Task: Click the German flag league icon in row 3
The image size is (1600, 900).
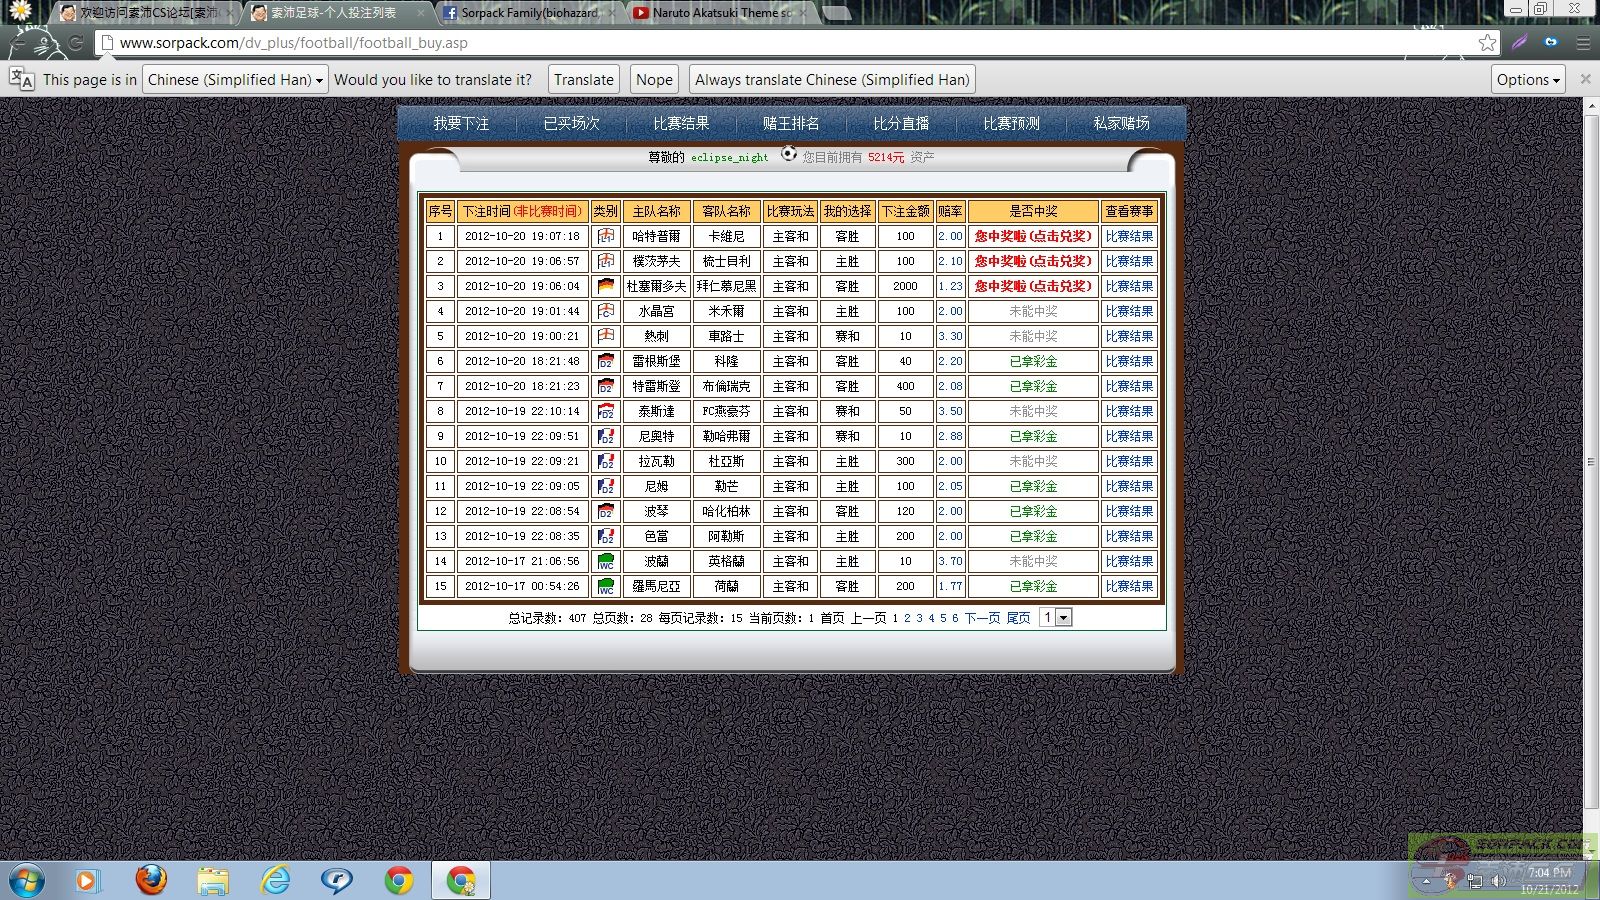Action: pos(605,286)
